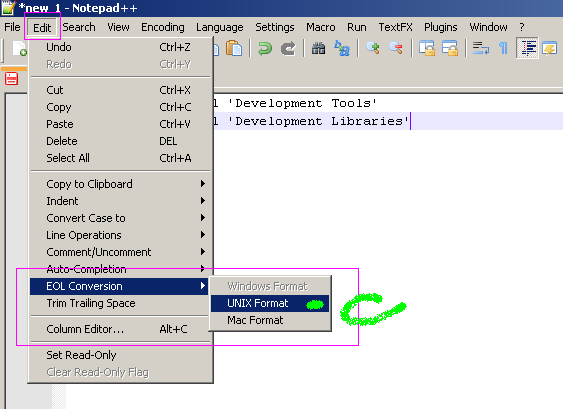
Task: Toggle the Show Indent Guide button
Action: [x=527, y=48]
